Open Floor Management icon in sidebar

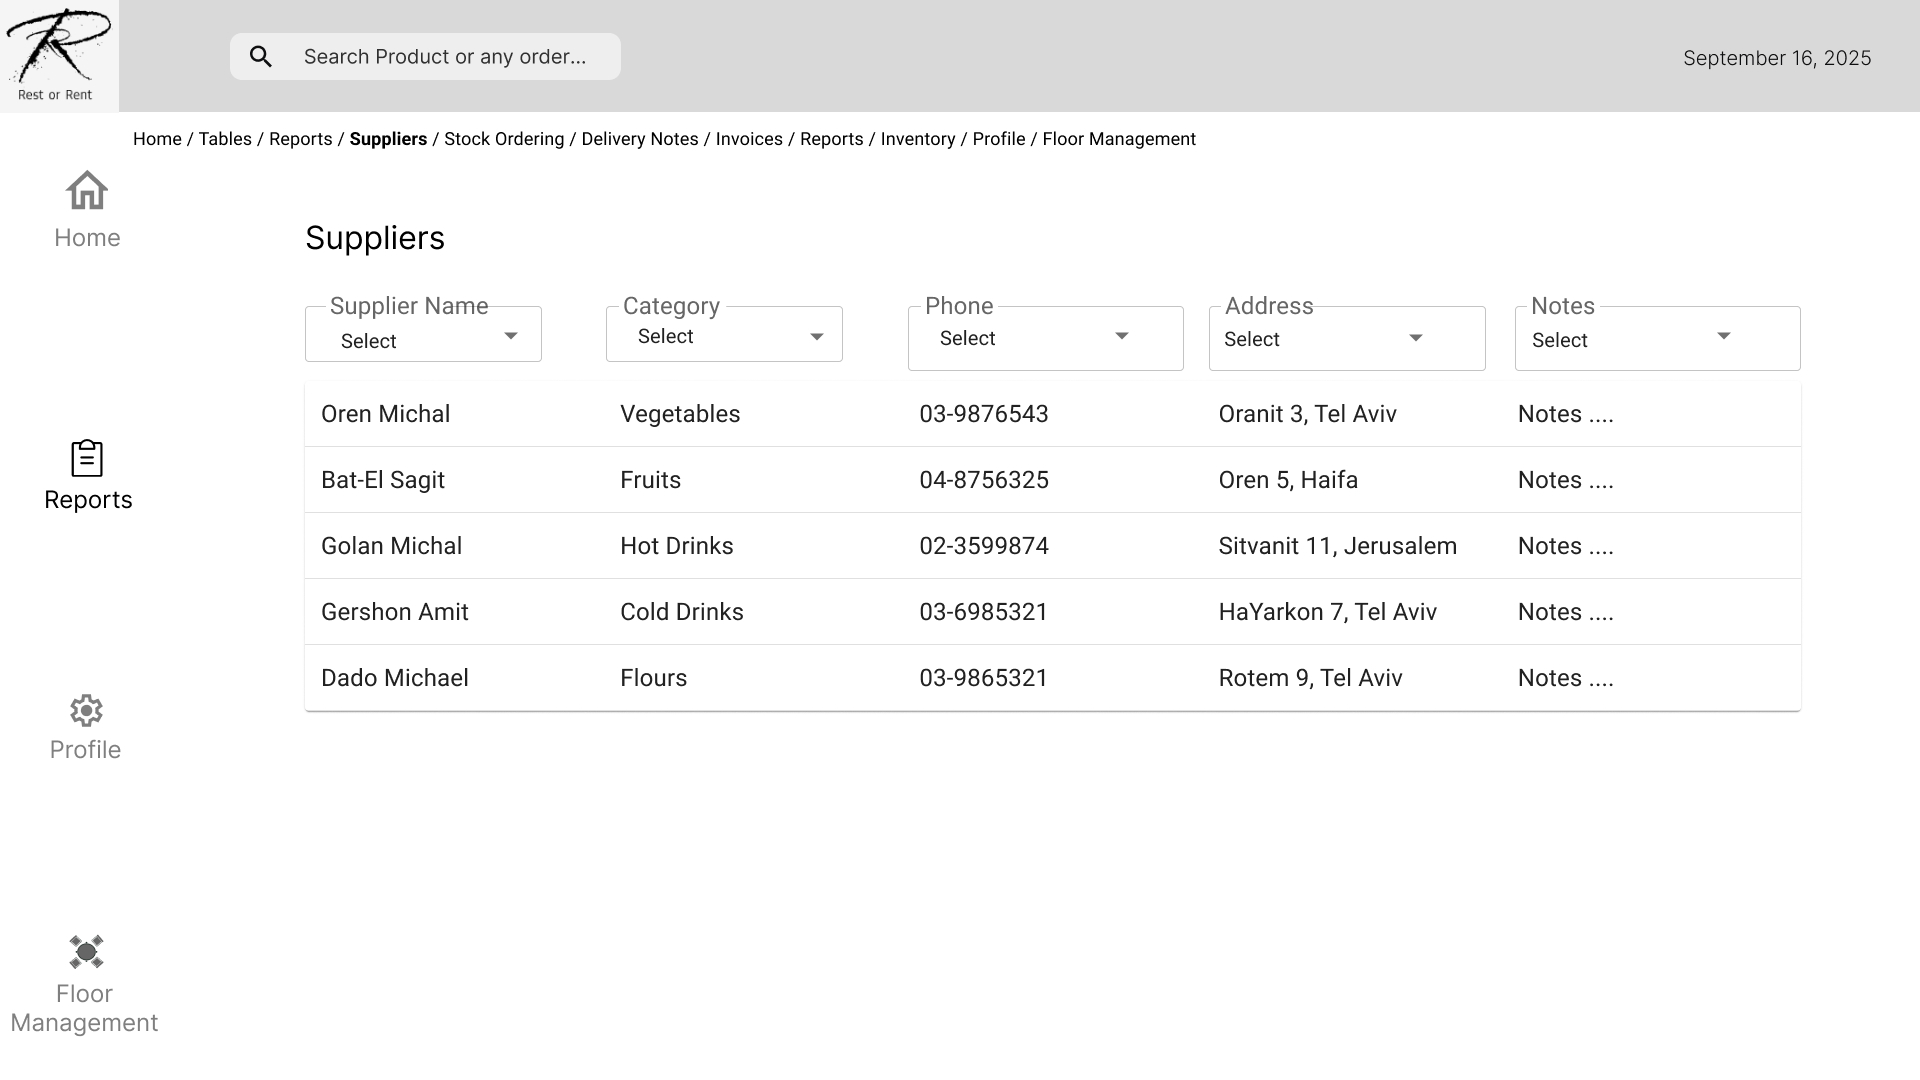point(86,952)
